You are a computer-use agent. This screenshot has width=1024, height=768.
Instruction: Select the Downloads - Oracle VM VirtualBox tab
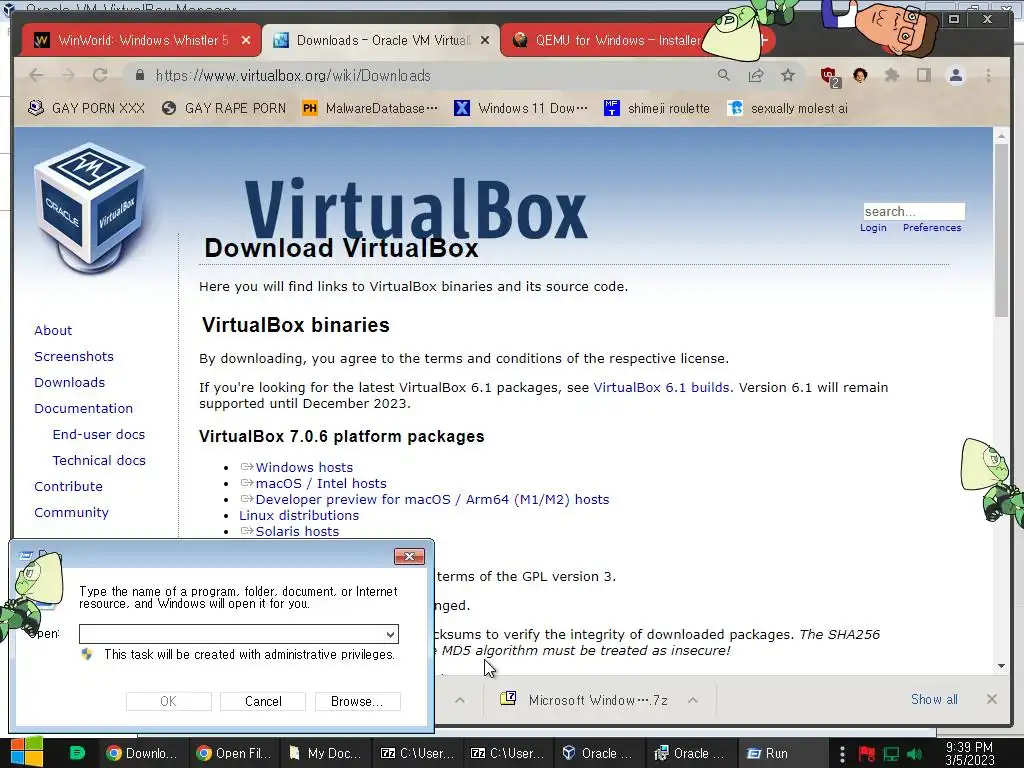pyautogui.click(x=381, y=40)
